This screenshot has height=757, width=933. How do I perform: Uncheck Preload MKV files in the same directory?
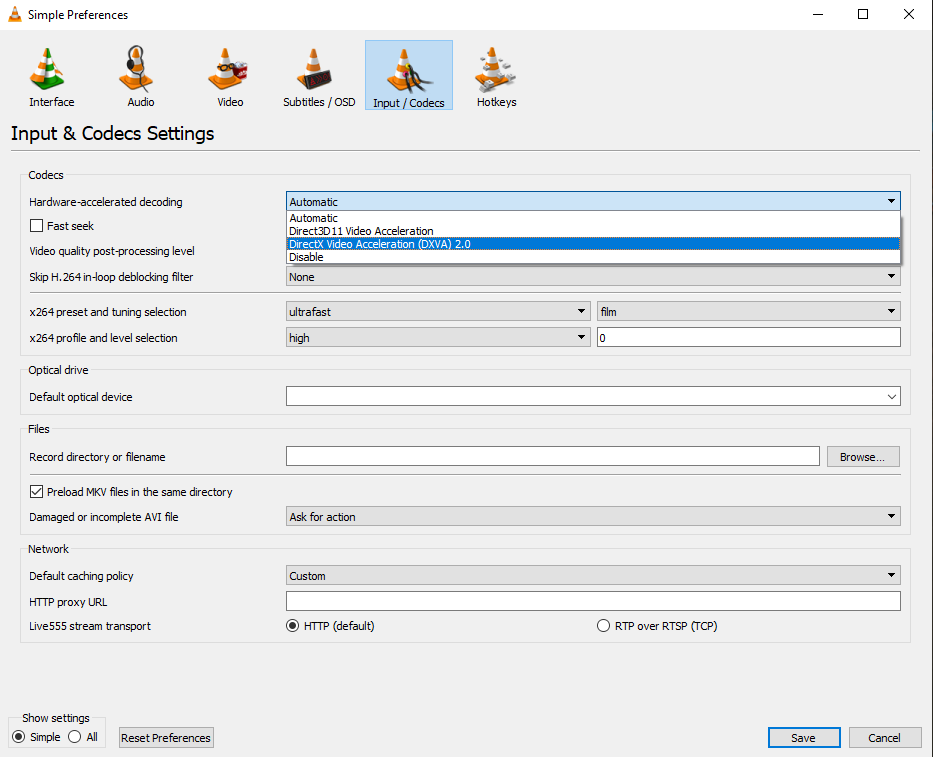pos(36,492)
